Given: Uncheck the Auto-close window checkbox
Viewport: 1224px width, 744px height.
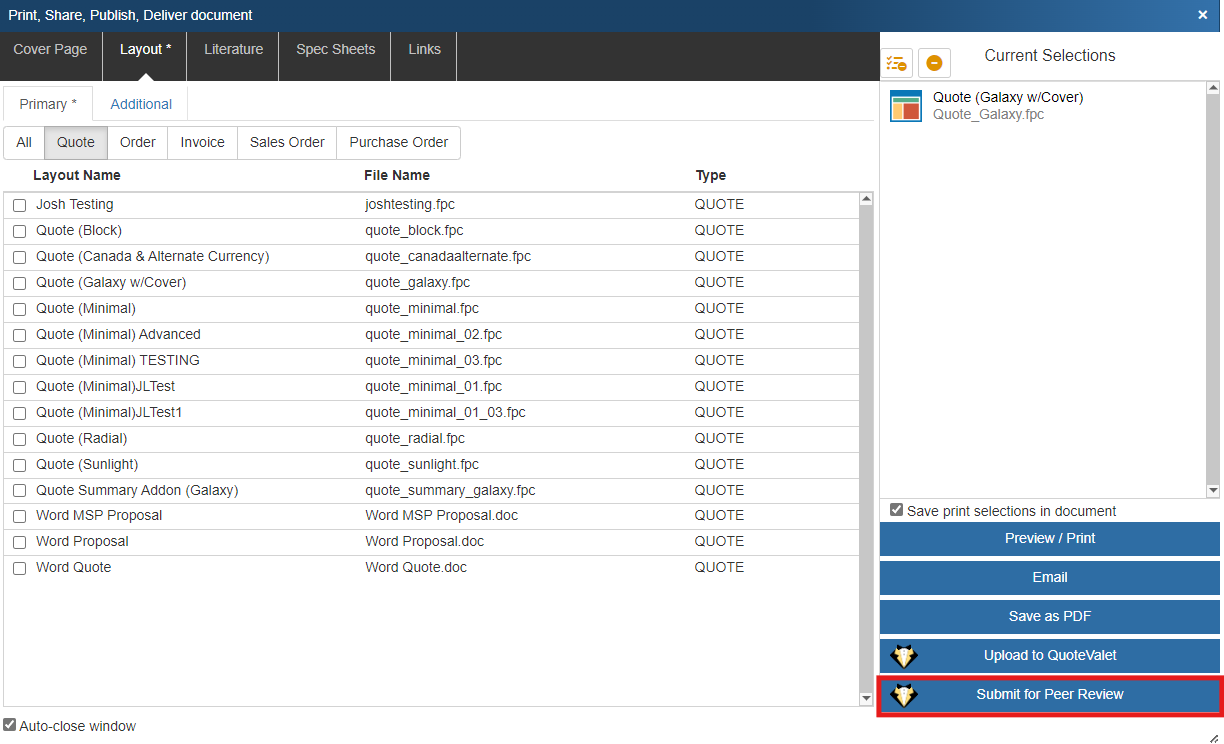Looking at the screenshot, I should pos(10,725).
